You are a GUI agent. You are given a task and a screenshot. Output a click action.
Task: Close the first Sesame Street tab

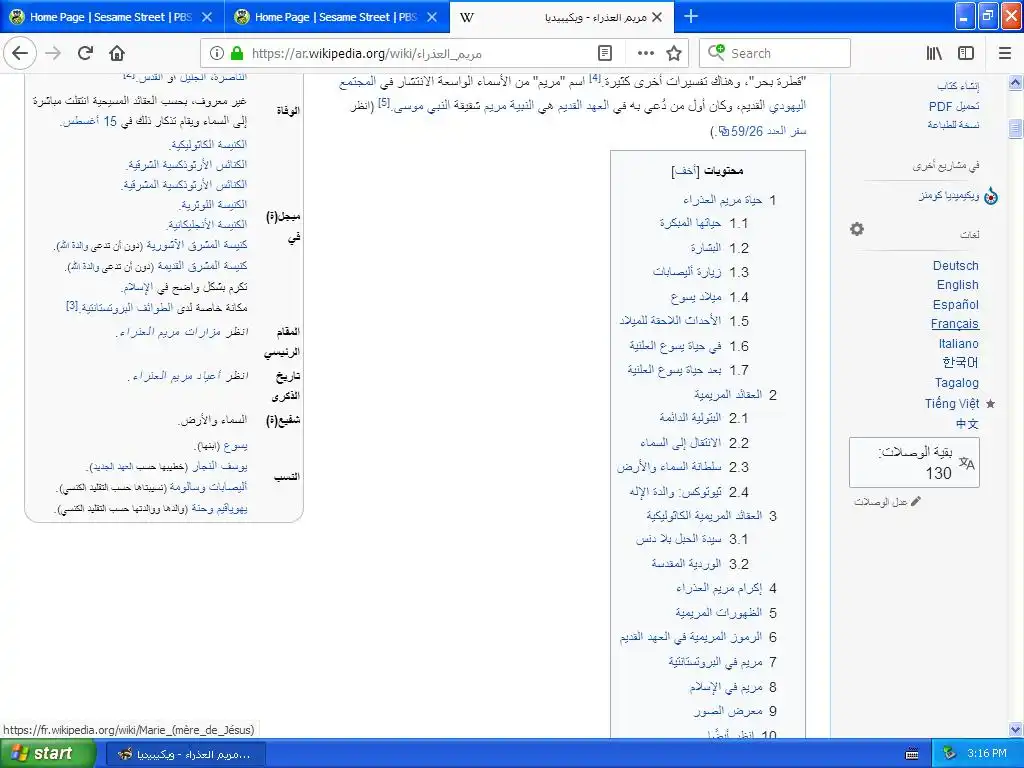coord(207,17)
